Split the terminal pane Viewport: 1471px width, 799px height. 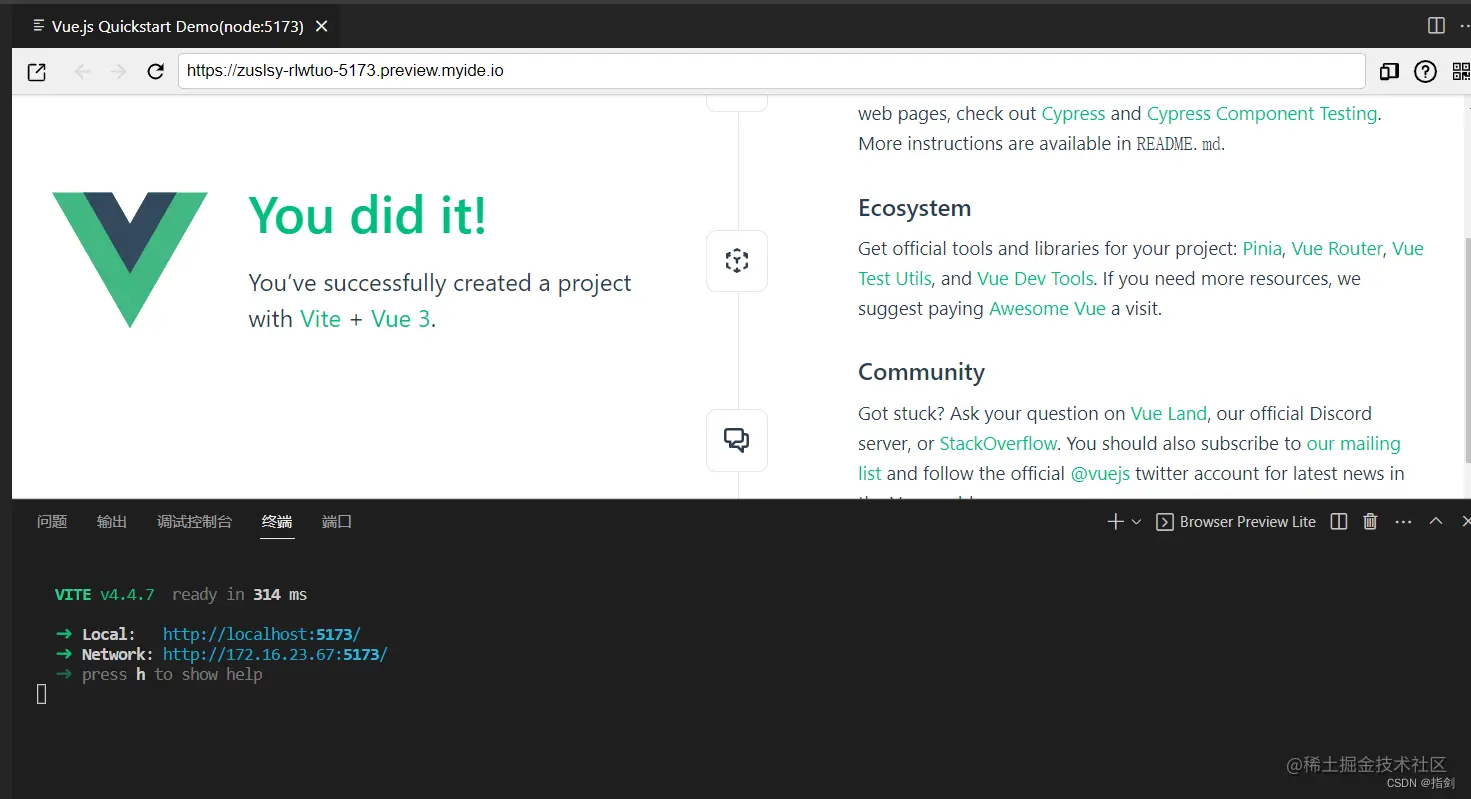1339,522
